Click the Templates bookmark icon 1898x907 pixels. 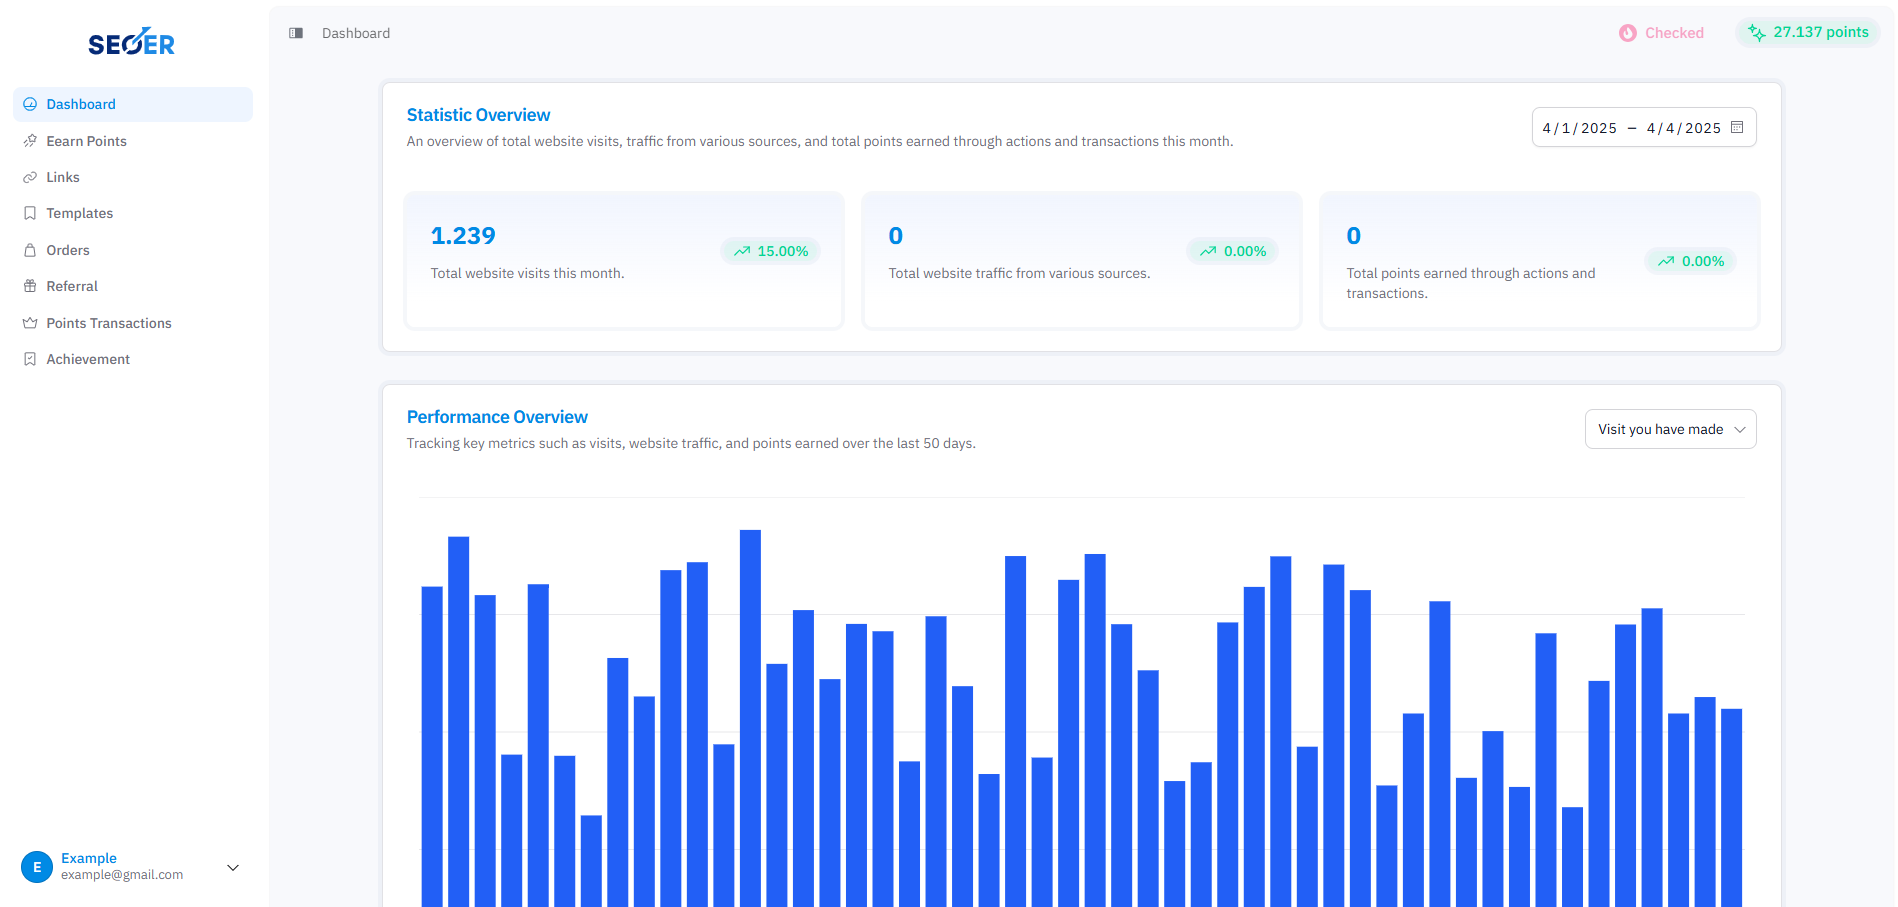(x=30, y=213)
